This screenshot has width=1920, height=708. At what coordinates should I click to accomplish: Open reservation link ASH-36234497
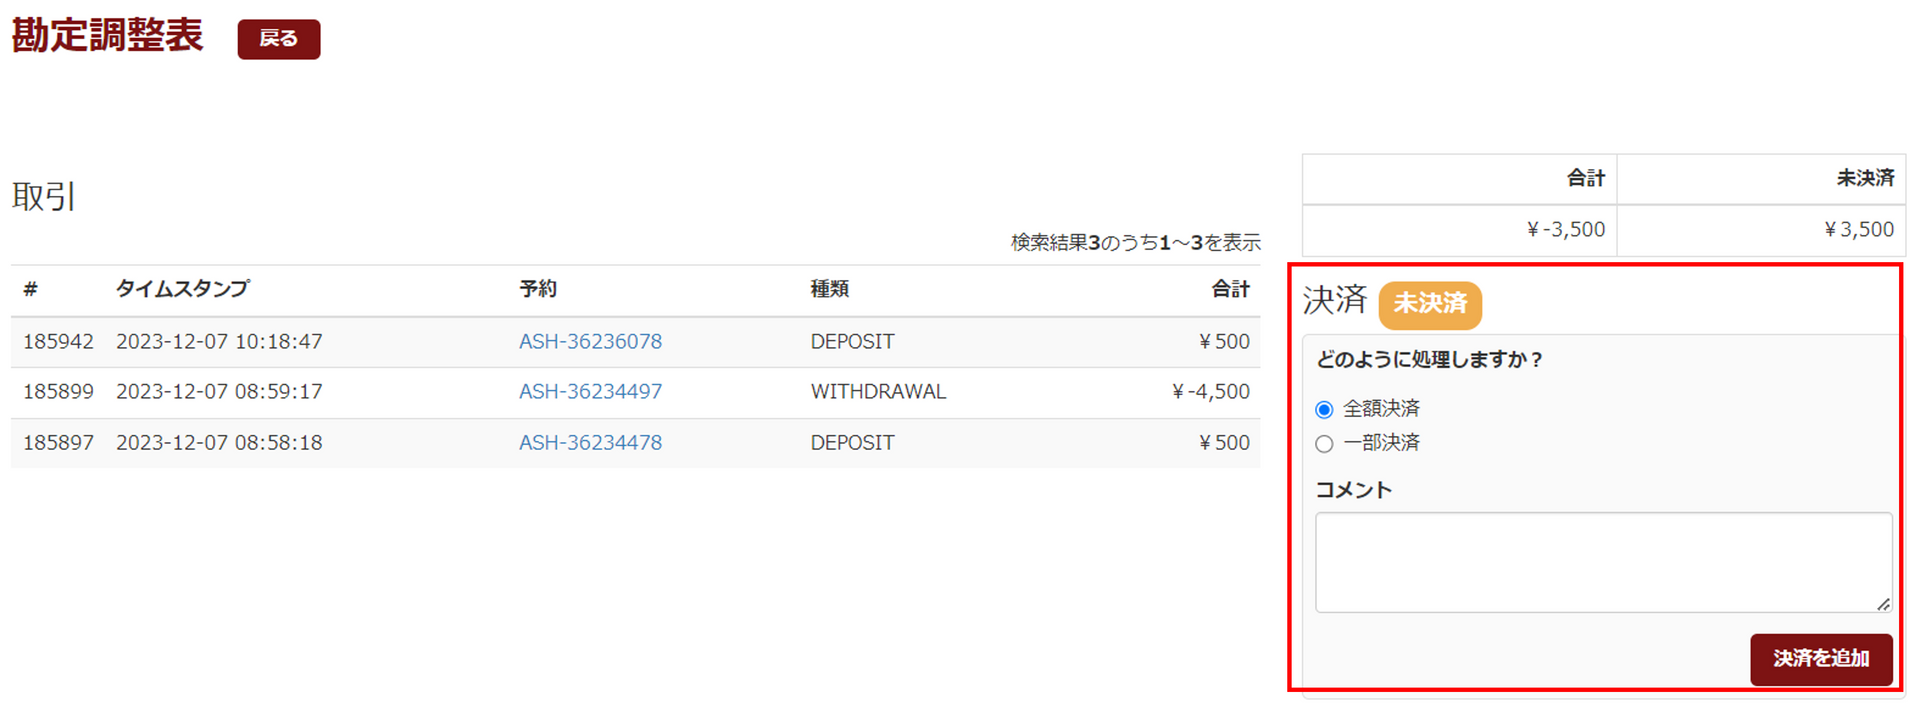pyautogui.click(x=590, y=392)
